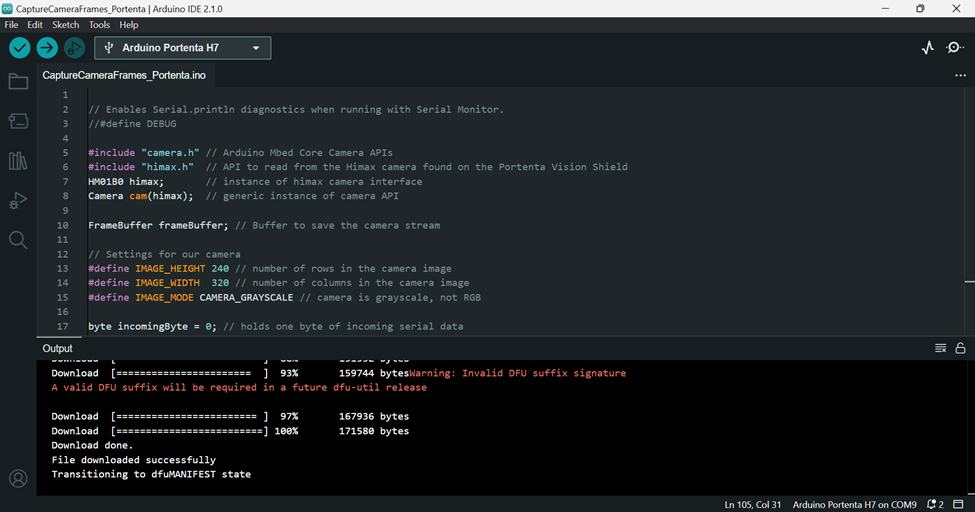The image size is (975, 512).
Task: Click the 100% download progress line
Action: click(x=230, y=431)
